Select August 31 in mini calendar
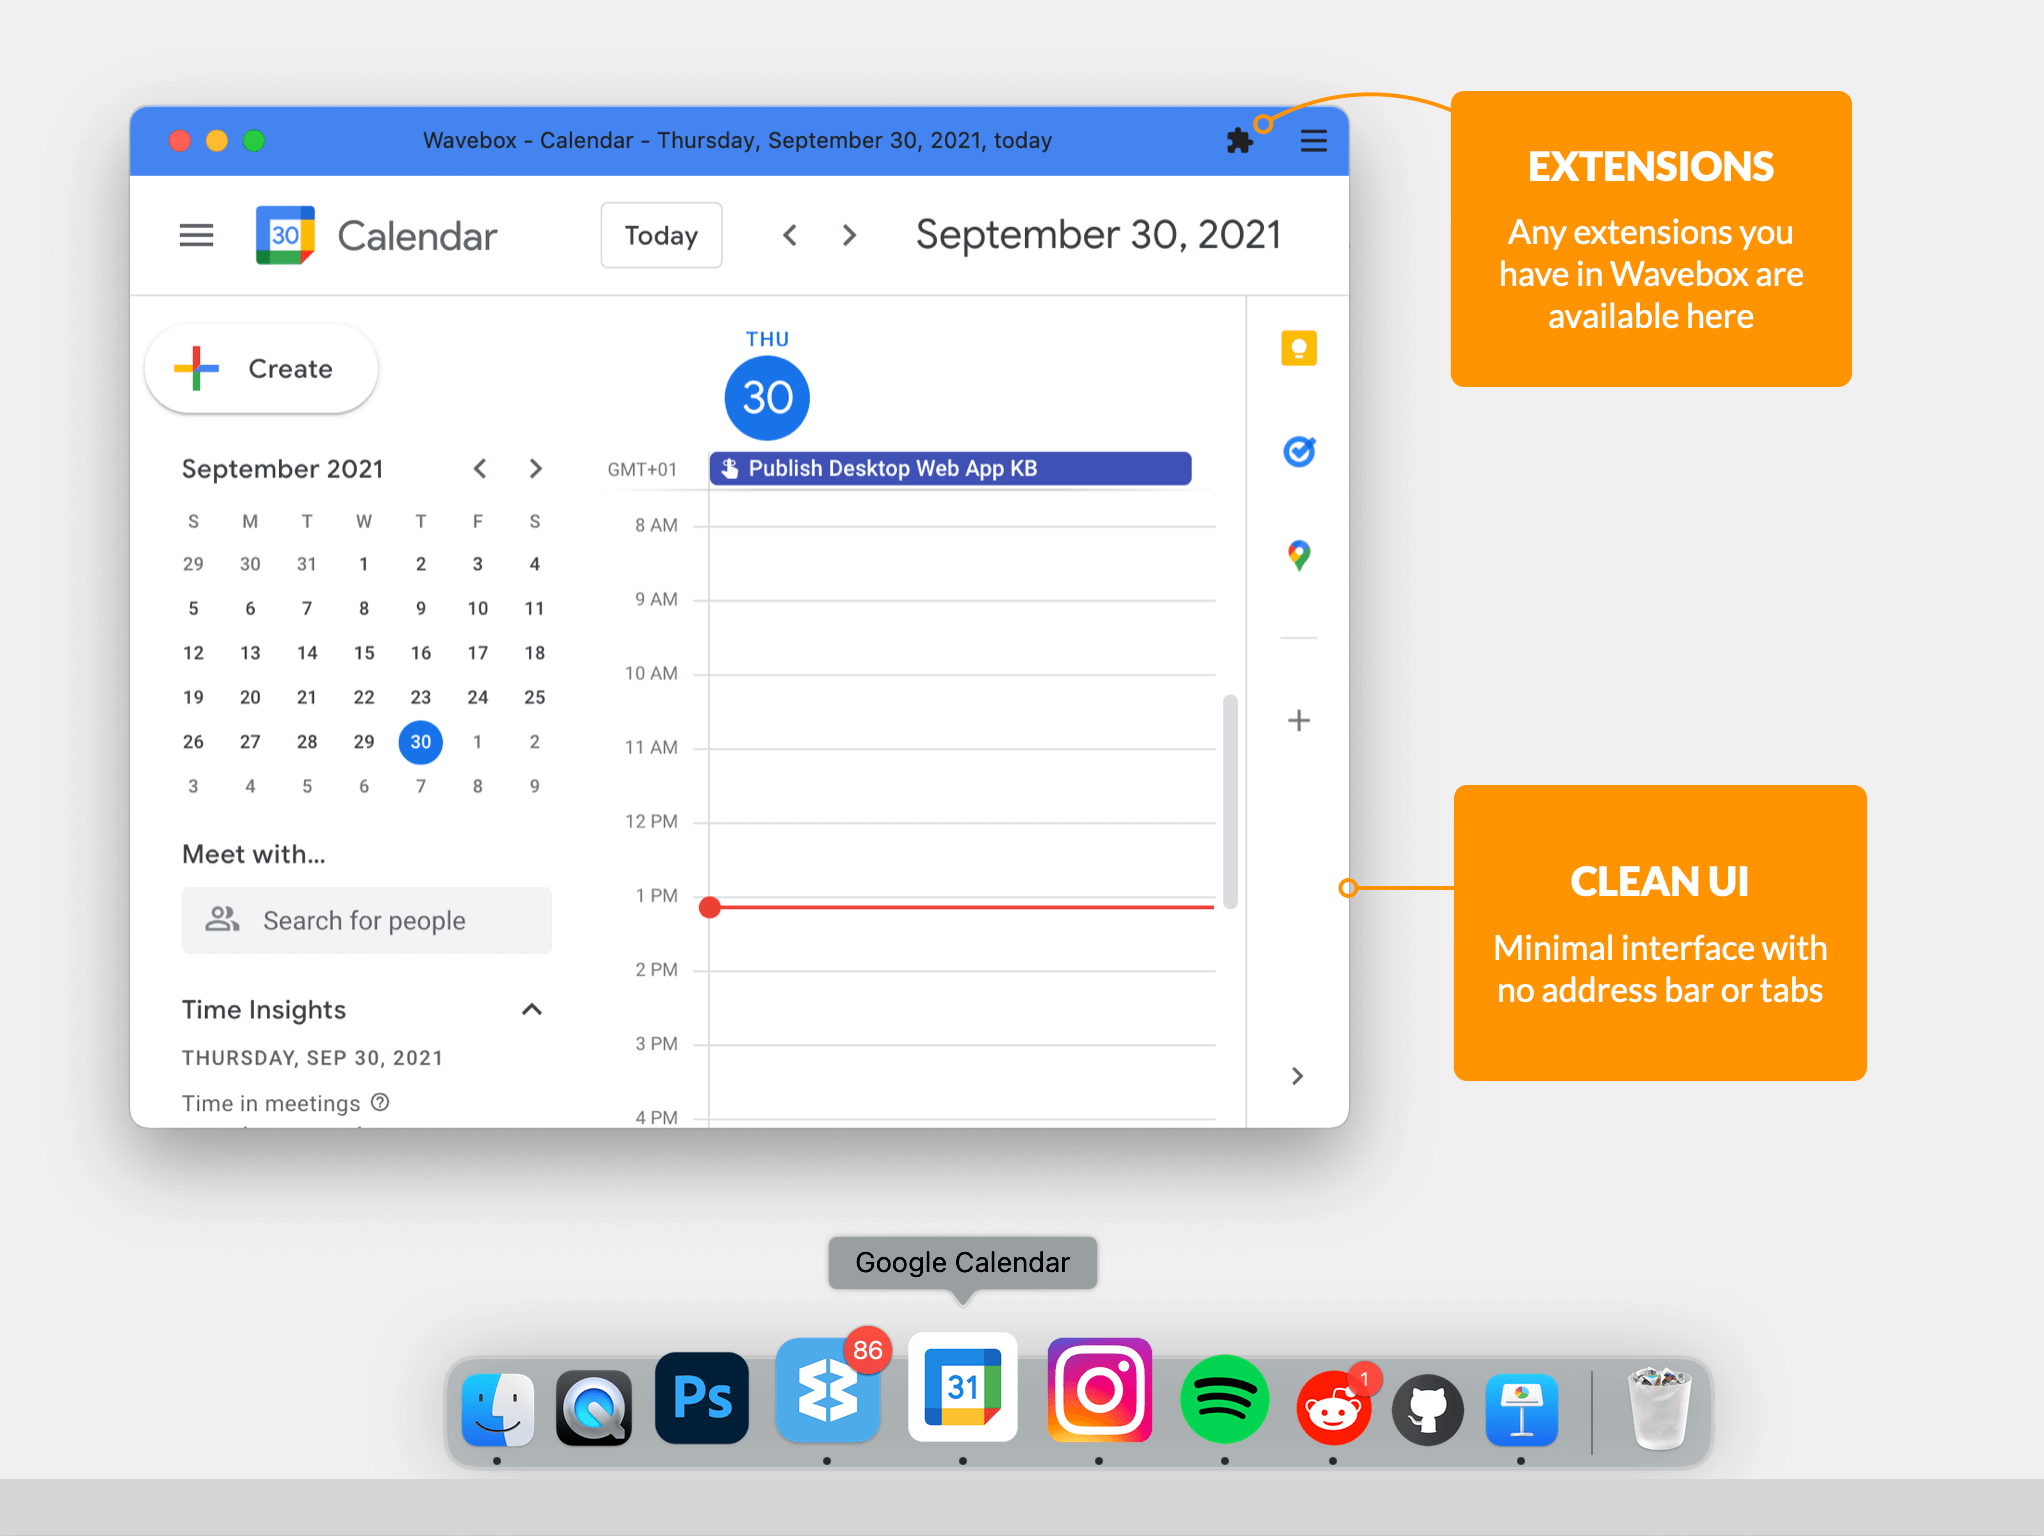This screenshot has height=1536, width=2044. (307, 564)
